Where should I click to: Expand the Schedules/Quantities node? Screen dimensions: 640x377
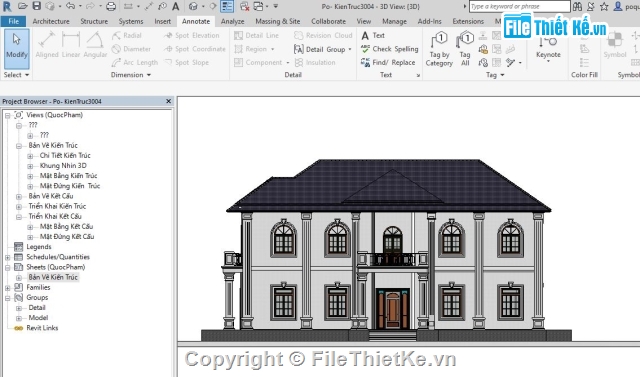8,257
